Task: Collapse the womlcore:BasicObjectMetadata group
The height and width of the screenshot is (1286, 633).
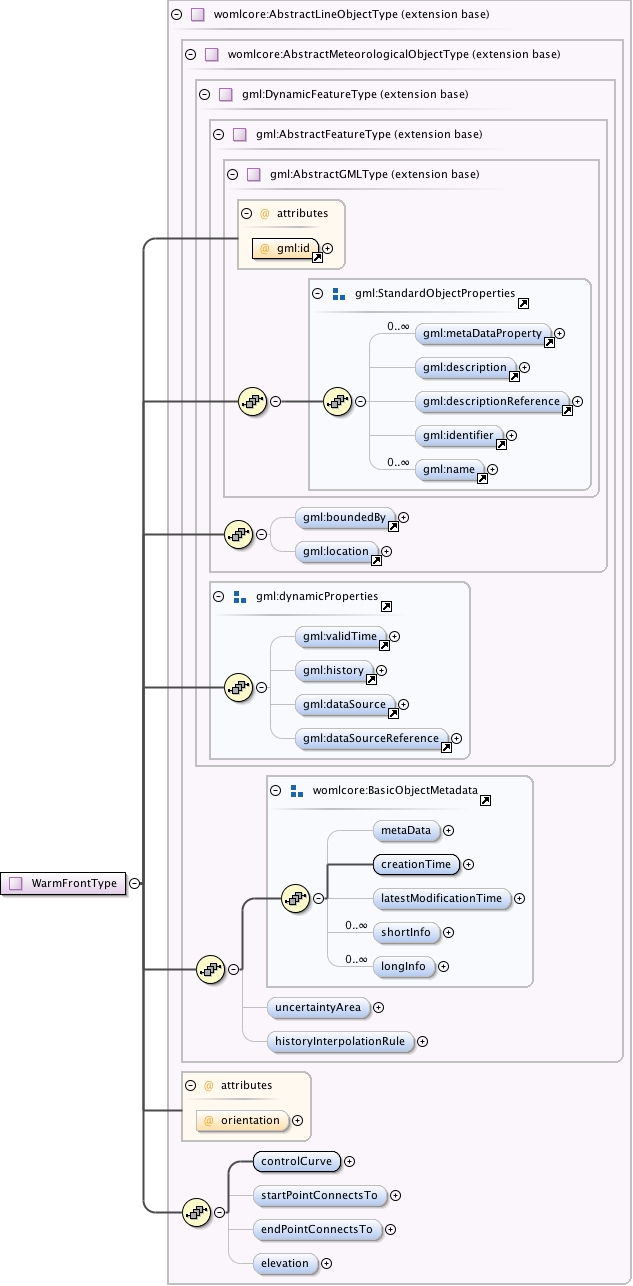Action: tap(275, 790)
